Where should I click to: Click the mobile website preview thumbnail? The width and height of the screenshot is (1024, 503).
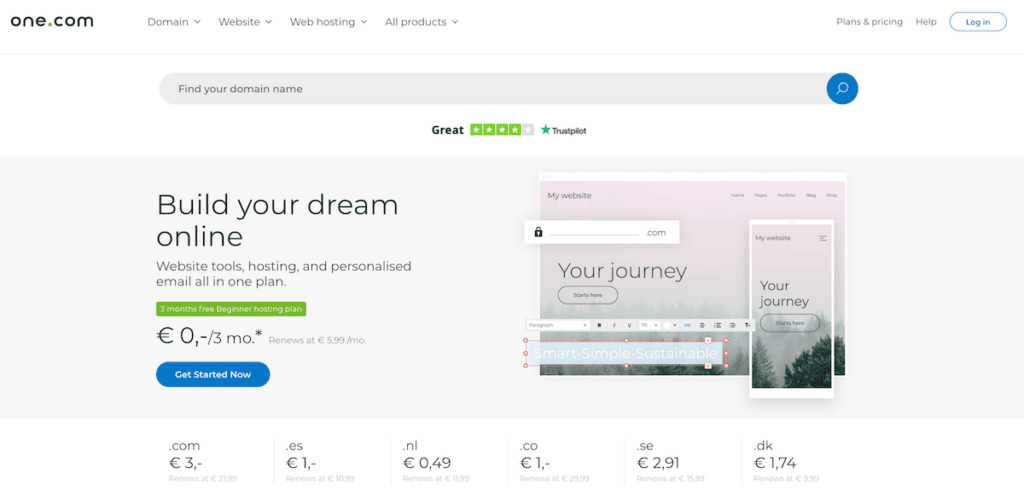coord(792,309)
